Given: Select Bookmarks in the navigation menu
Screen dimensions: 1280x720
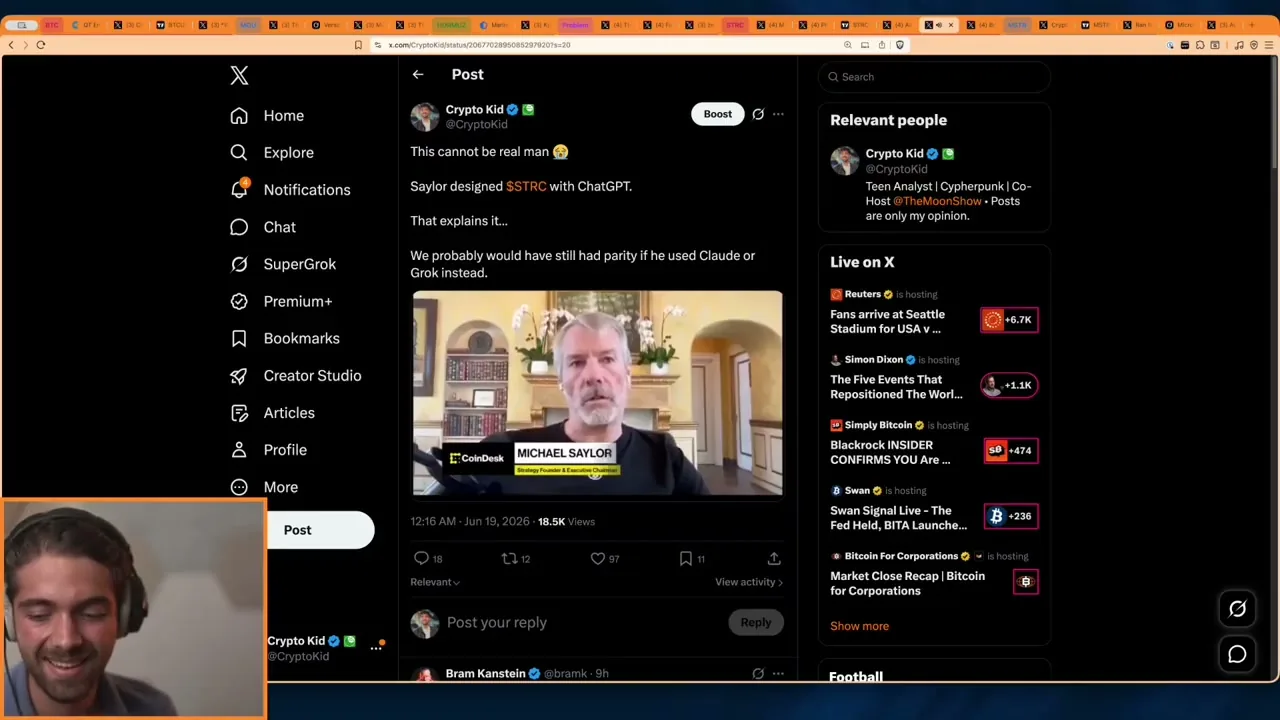Looking at the screenshot, I should click(x=302, y=339).
